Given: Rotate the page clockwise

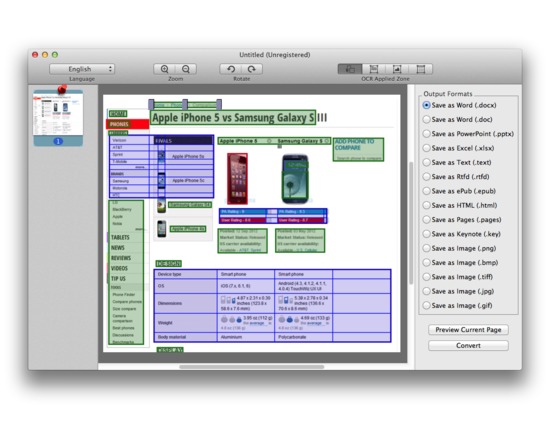Looking at the screenshot, I should (252, 69).
